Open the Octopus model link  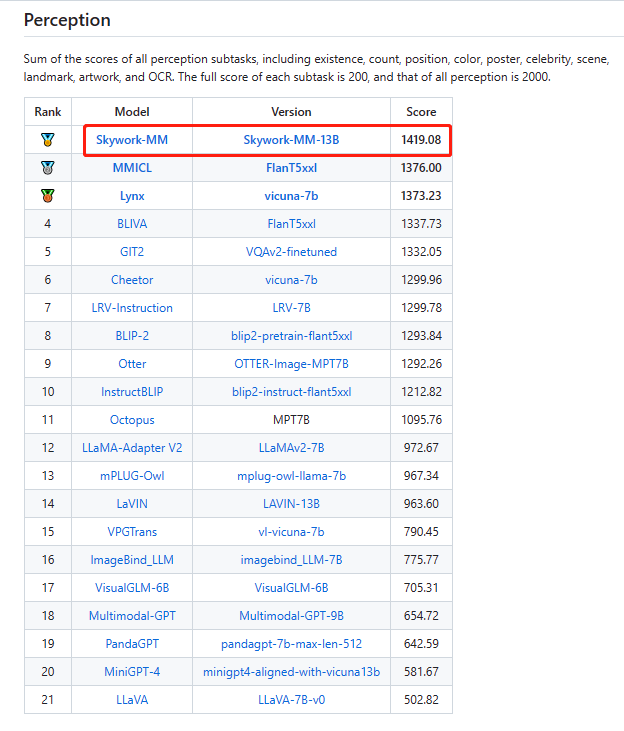132,420
